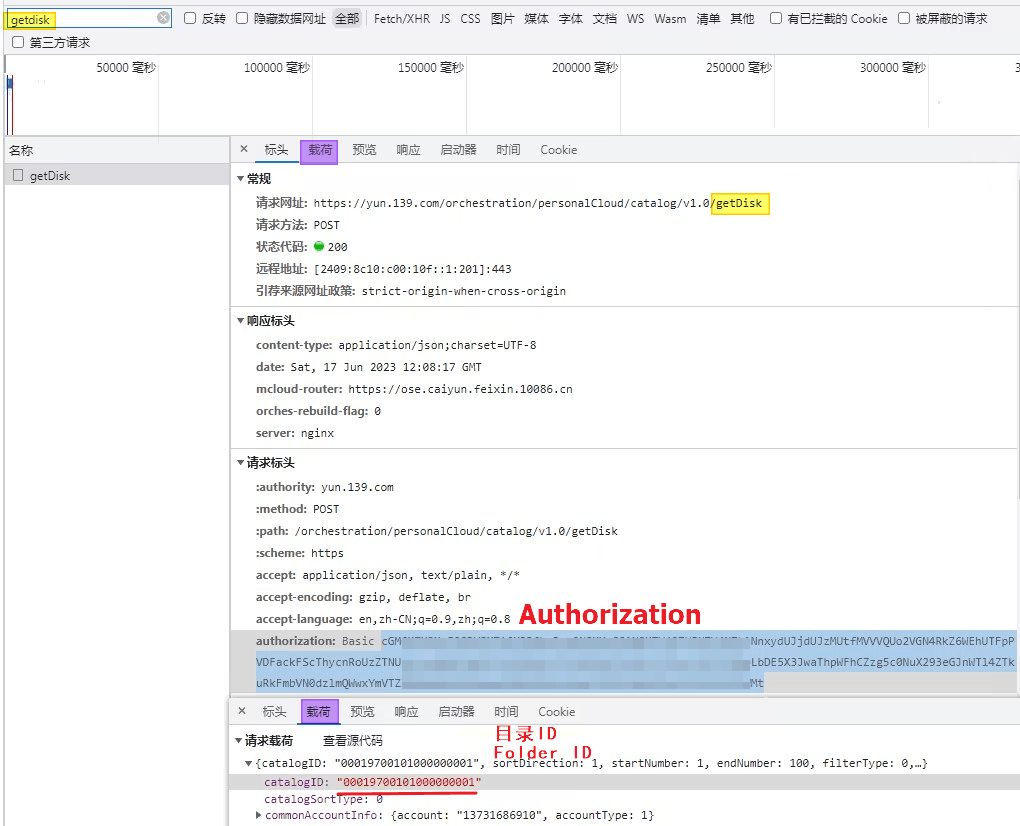
Task: Switch to the 响应 tab in upper panel
Action: 408,150
